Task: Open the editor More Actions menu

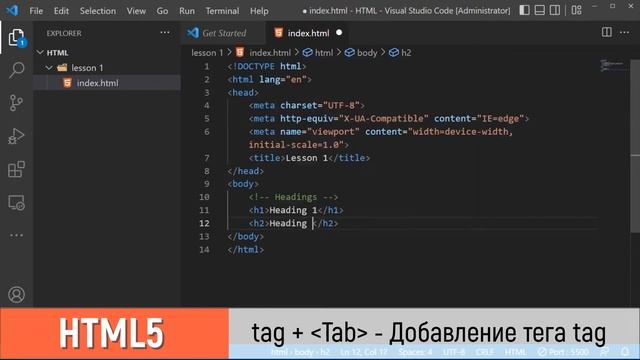Action: pyautogui.click(x=624, y=32)
